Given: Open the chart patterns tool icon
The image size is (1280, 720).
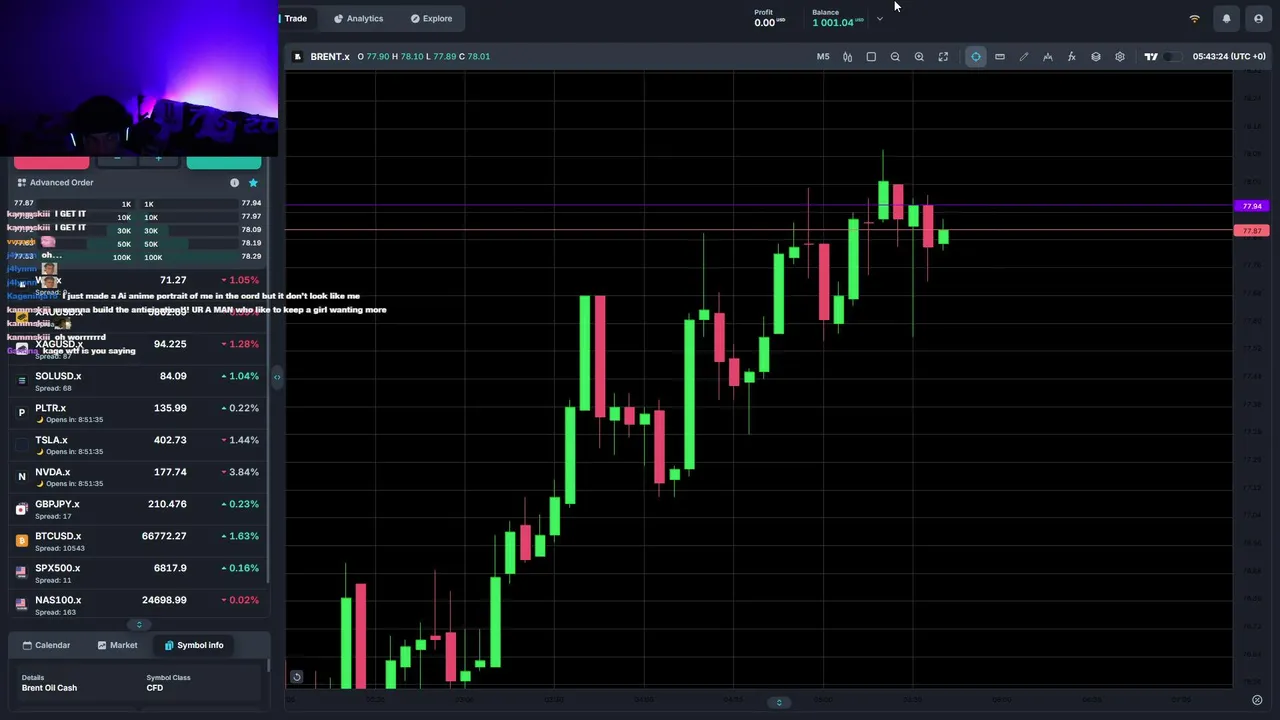Looking at the screenshot, I should click(1048, 57).
